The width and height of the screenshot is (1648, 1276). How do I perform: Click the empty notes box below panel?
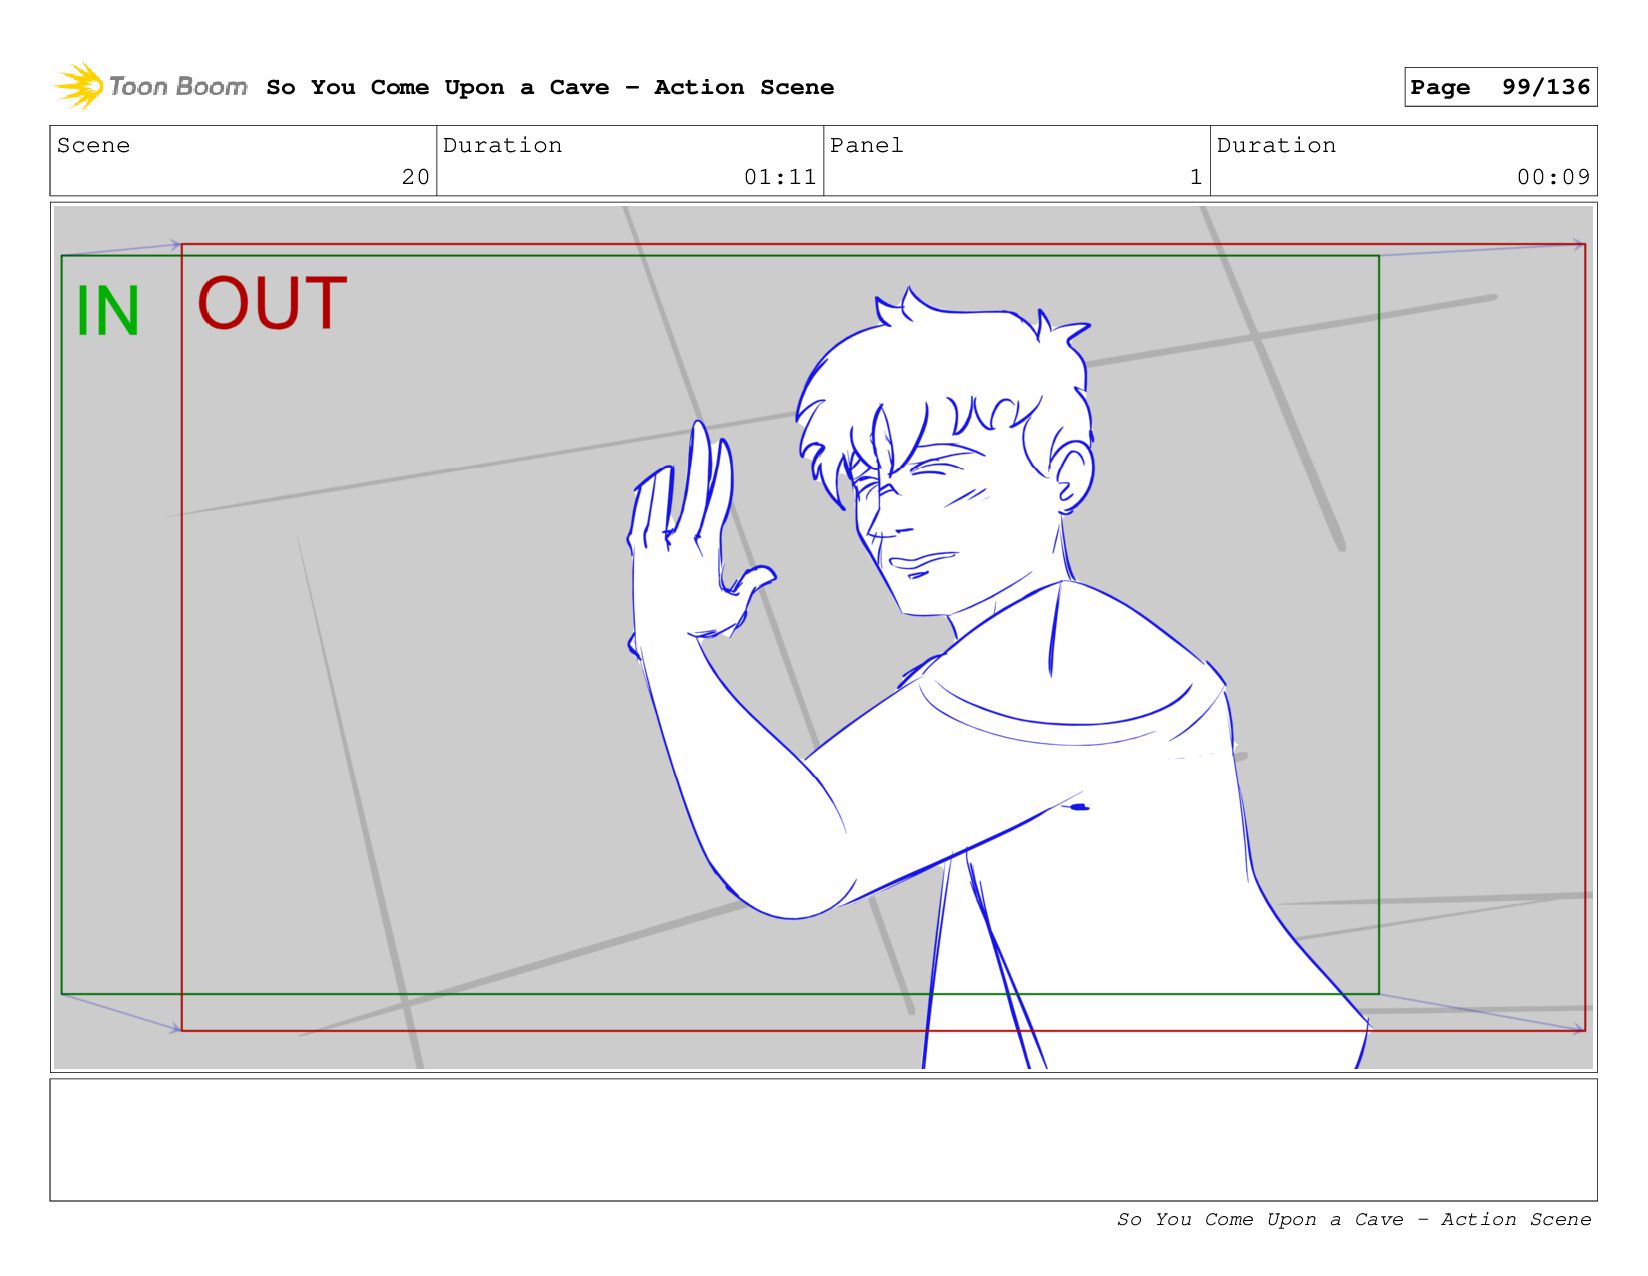[x=823, y=1139]
